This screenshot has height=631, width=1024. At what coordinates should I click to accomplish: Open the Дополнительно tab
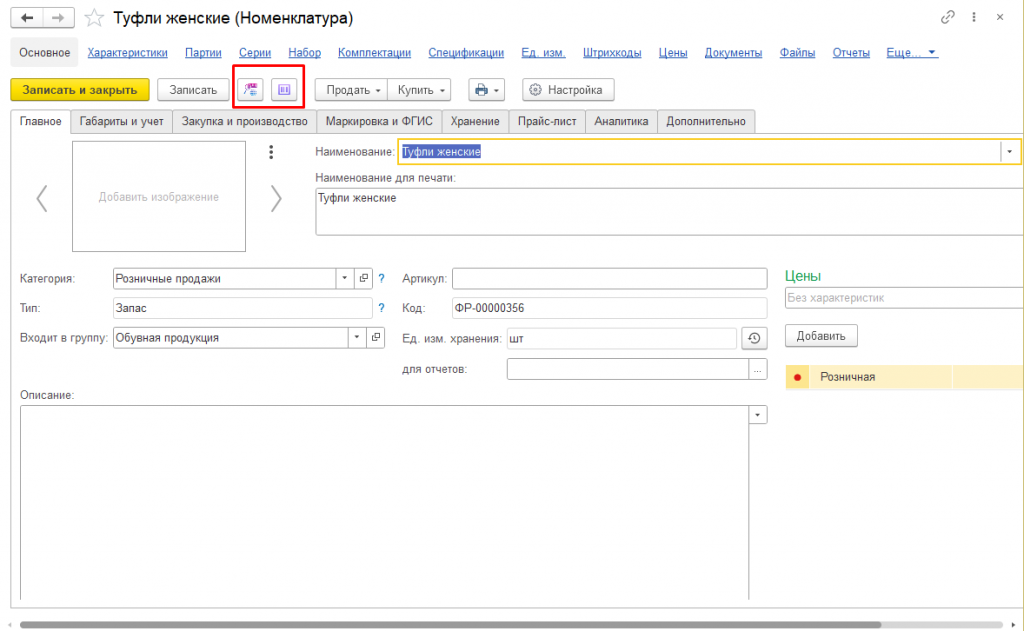(x=706, y=121)
